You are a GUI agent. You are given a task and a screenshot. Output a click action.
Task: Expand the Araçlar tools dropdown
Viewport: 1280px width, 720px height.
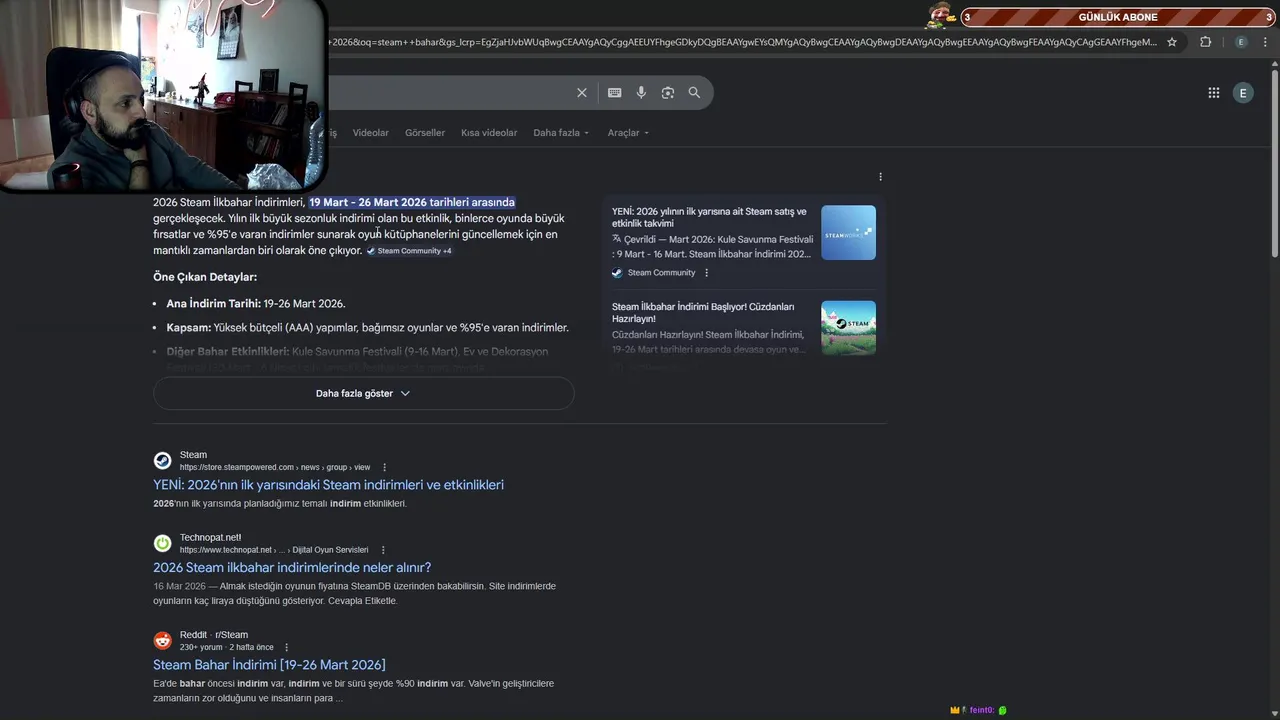pos(628,133)
